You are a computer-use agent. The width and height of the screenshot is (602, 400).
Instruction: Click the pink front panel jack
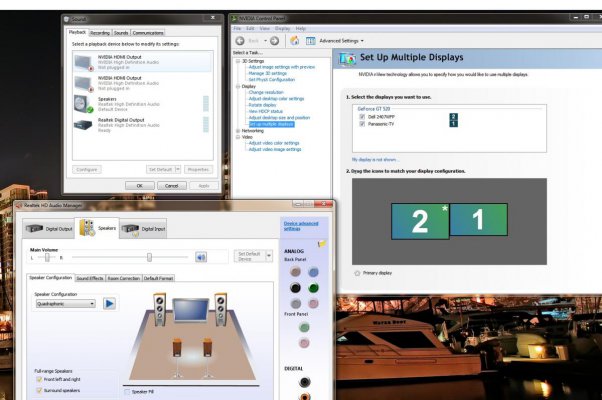(304, 343)
